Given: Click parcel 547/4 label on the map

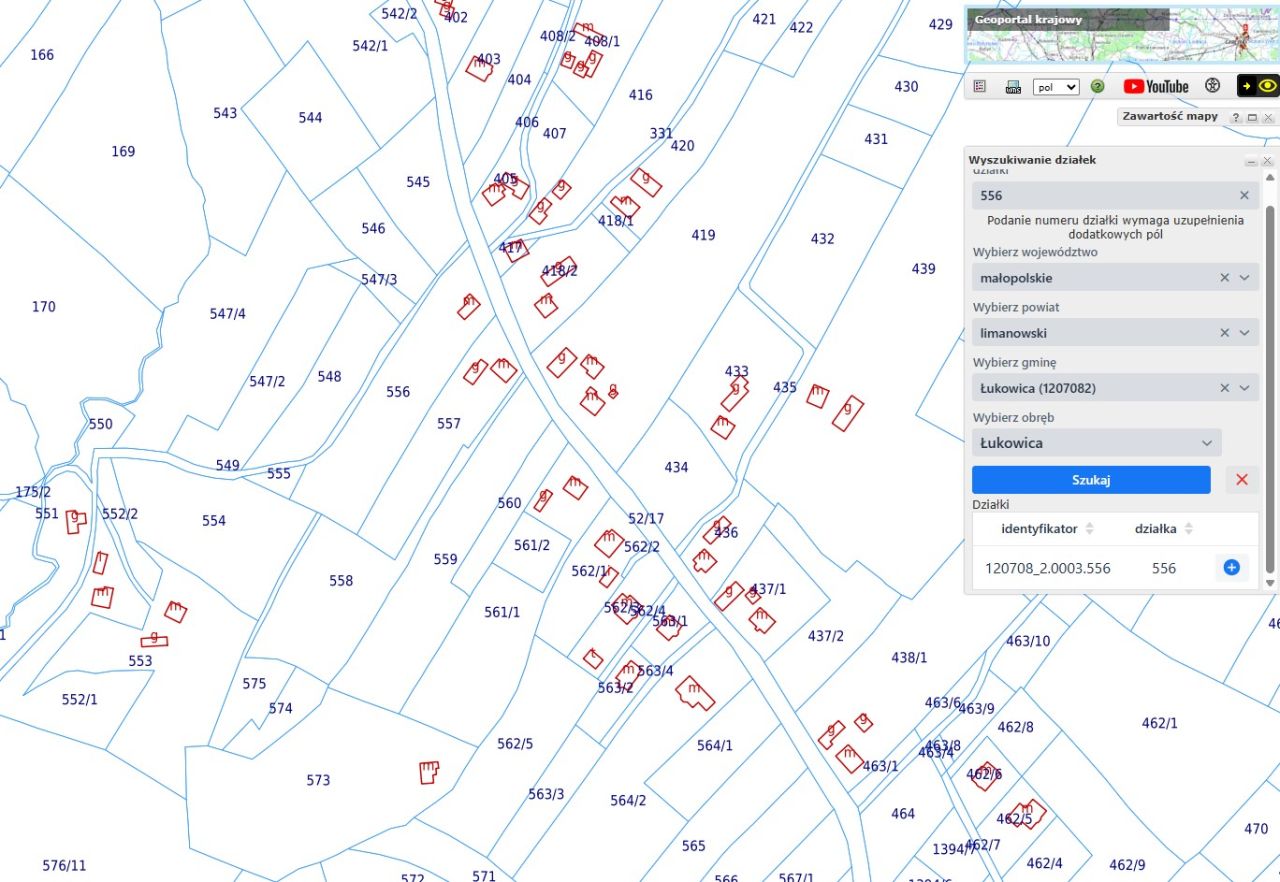Looking at the screenshot, I should [x=228, y=314].
